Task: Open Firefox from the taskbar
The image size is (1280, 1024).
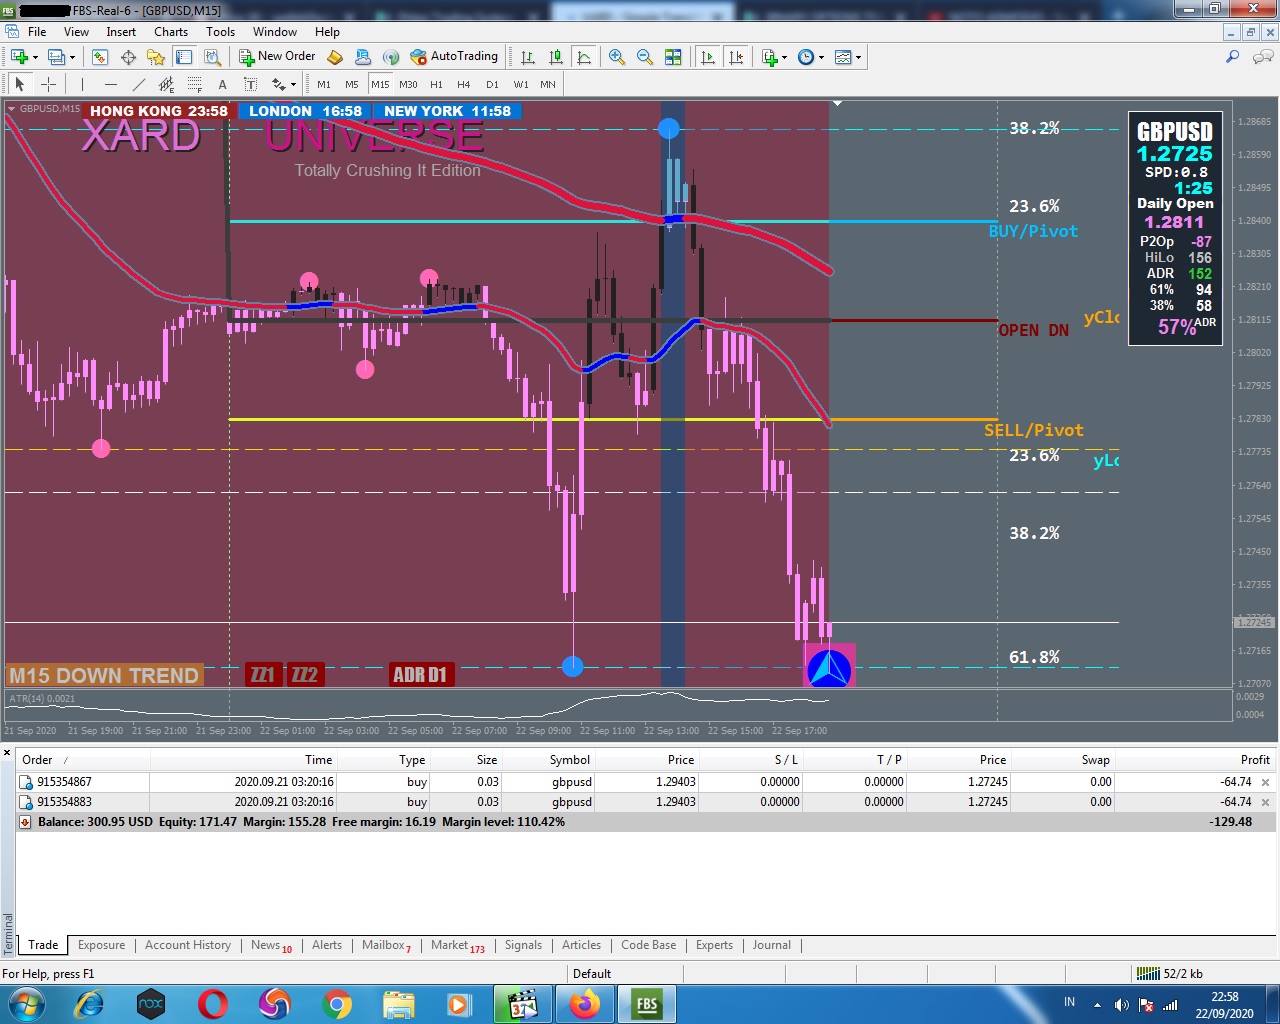Action: coord(584,1003)
